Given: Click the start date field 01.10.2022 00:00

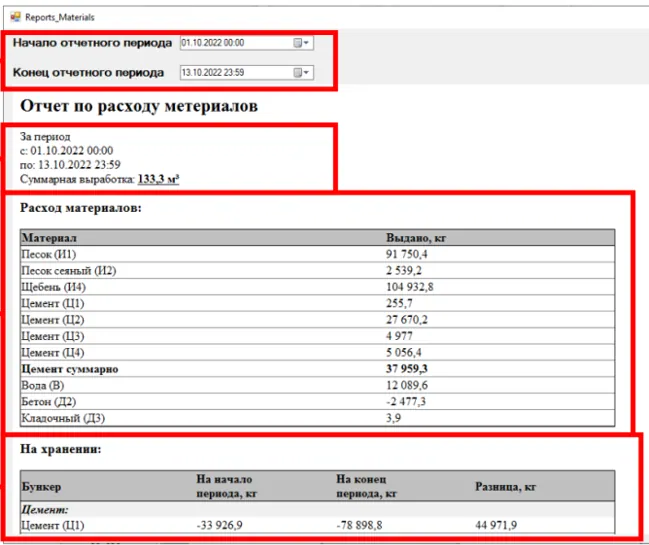Looking at the screenshot, I should (x=247, y=43).
